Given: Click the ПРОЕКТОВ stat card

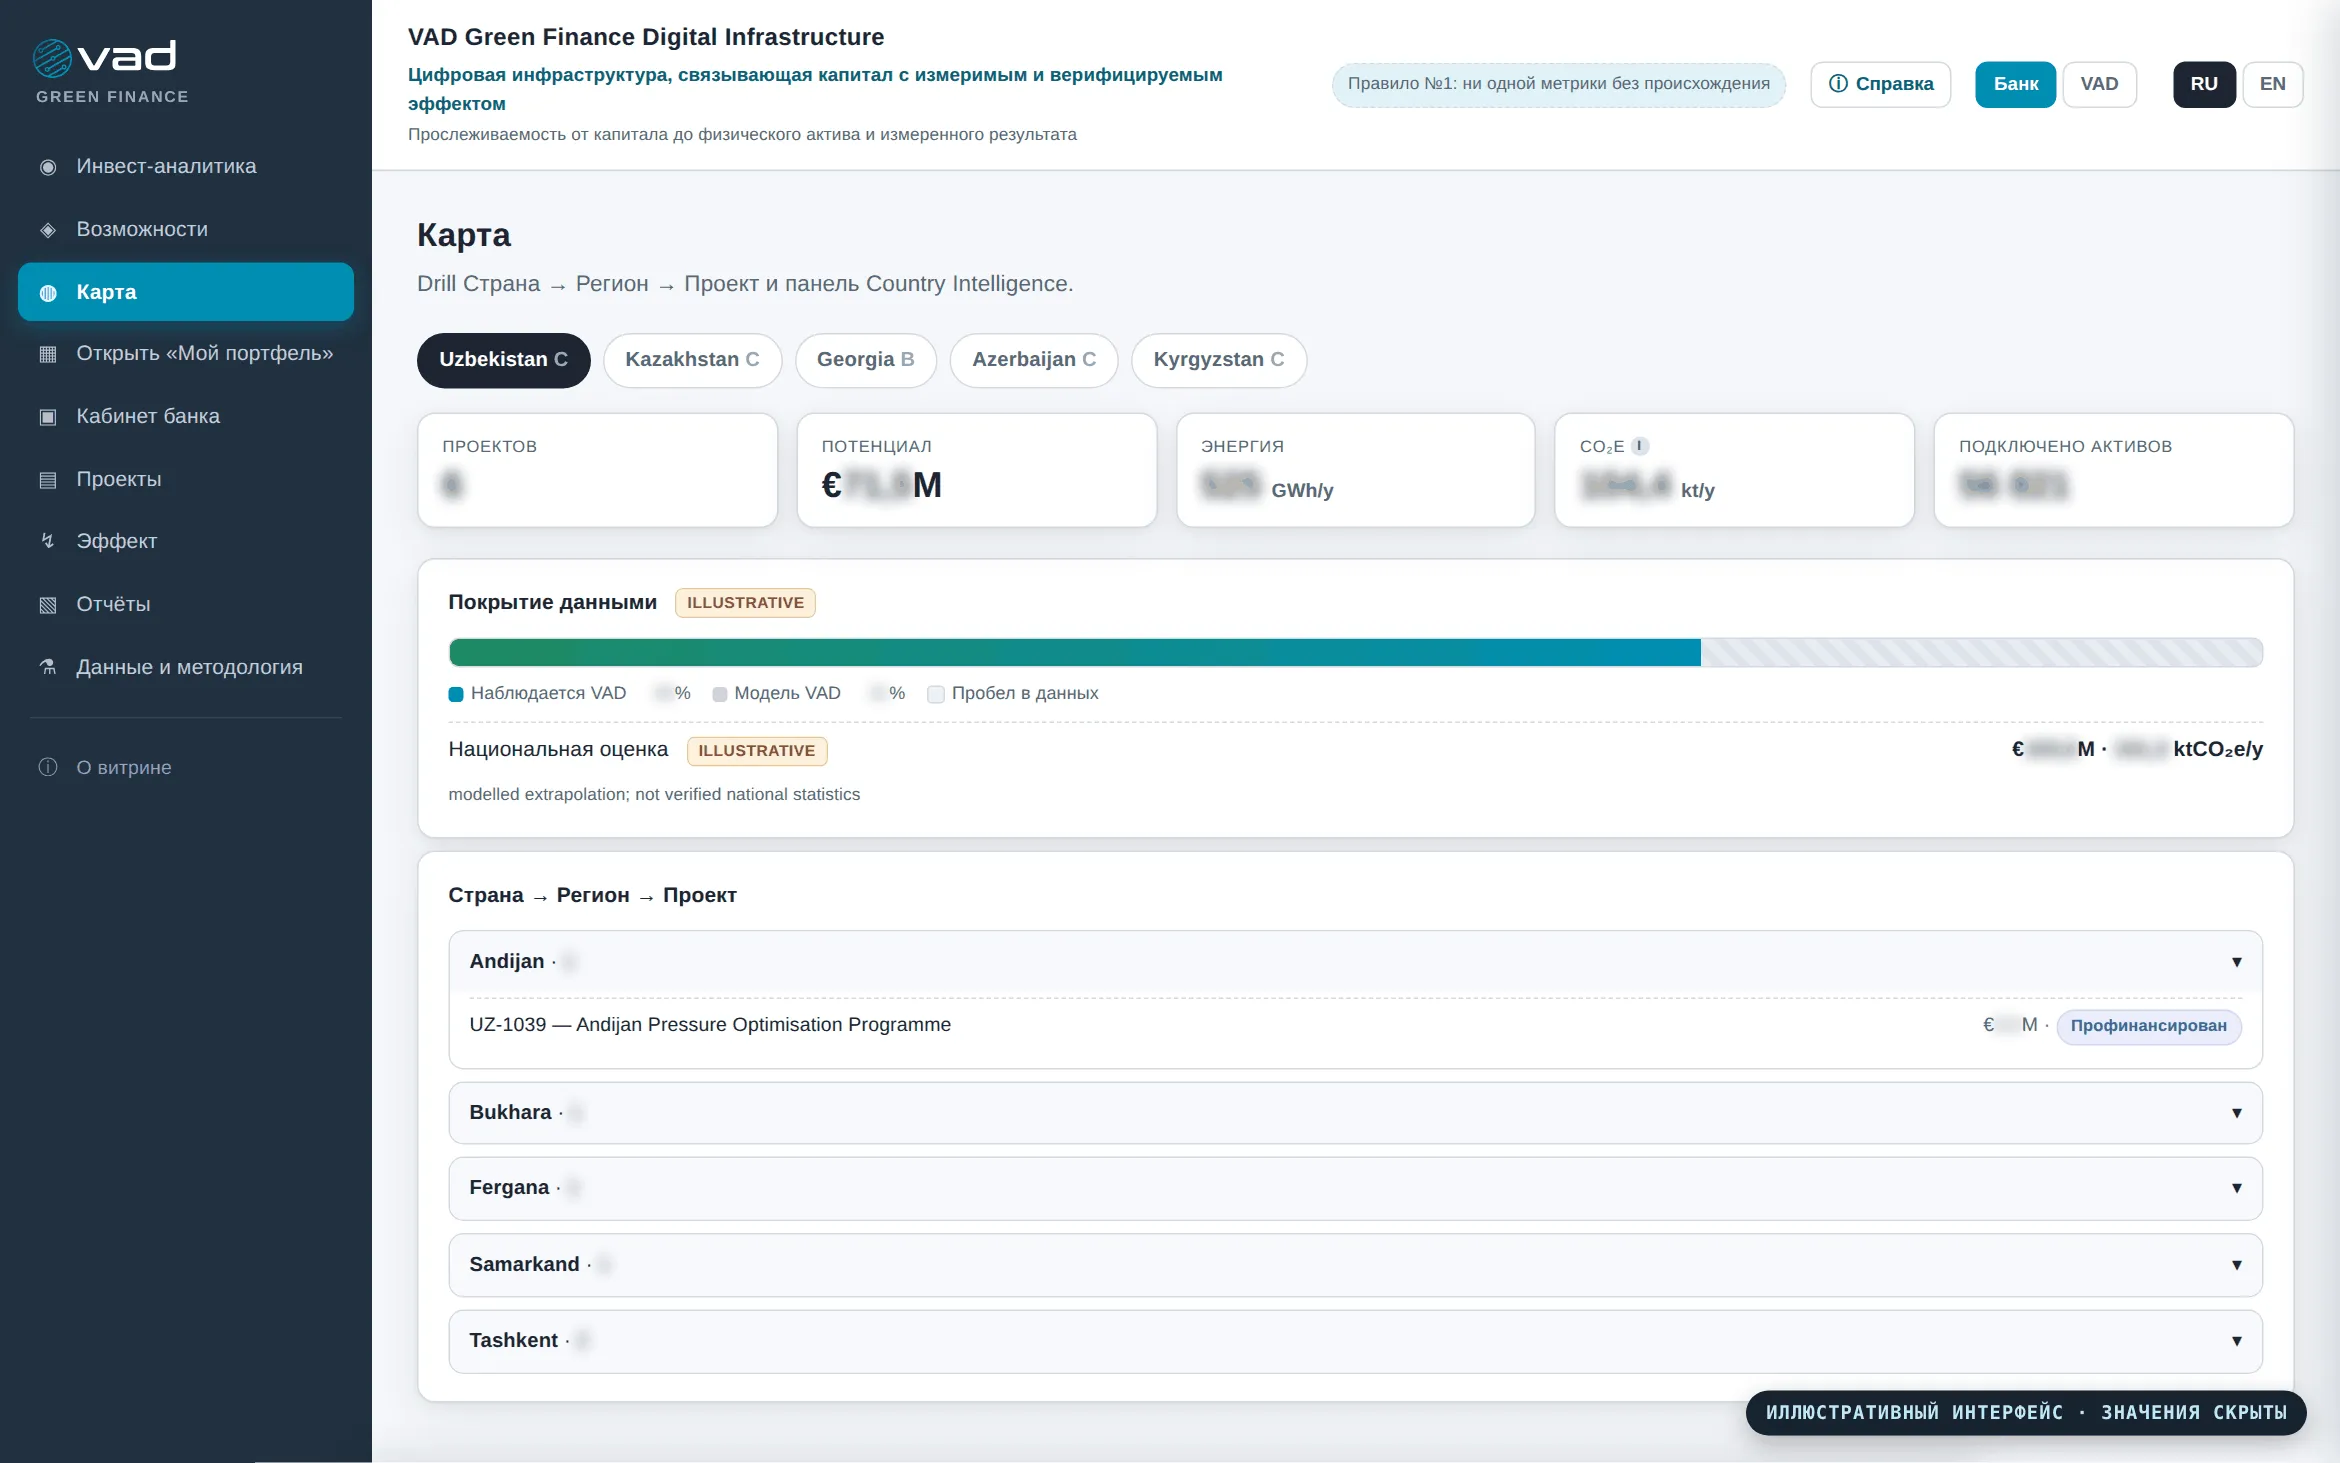Looking at the screenshot, I should (597, 470).
